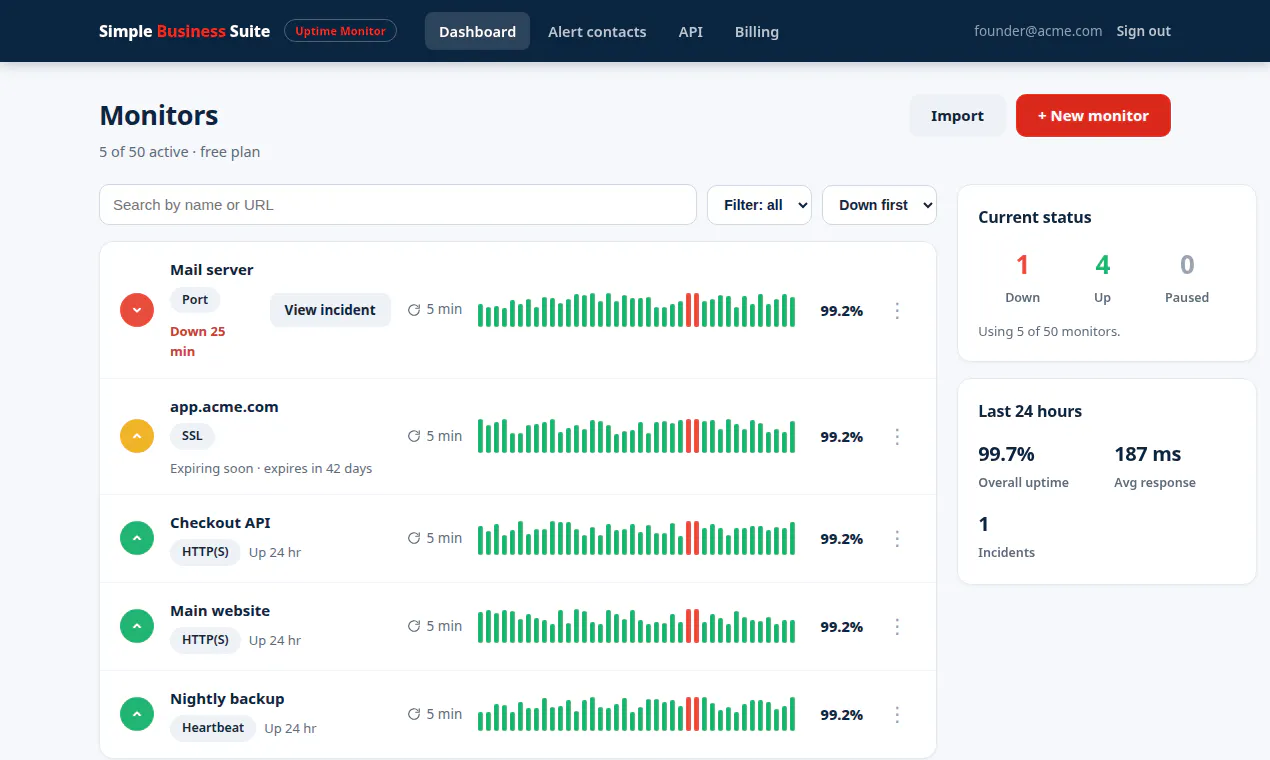Create a new monitor with + New monitor

[1093, 116]
